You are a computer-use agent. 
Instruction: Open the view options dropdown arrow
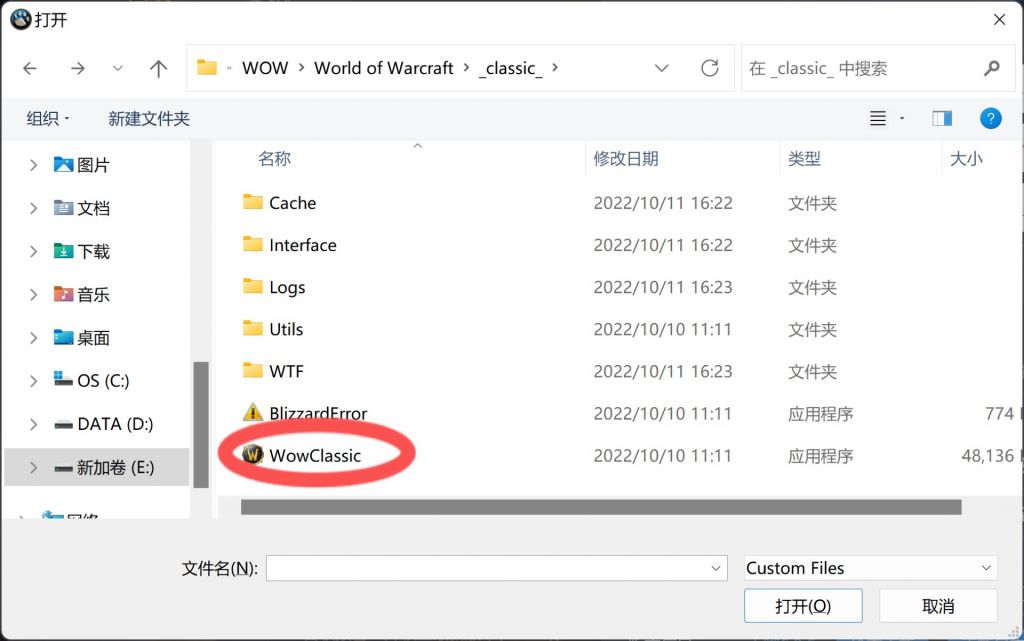(902, 118)
